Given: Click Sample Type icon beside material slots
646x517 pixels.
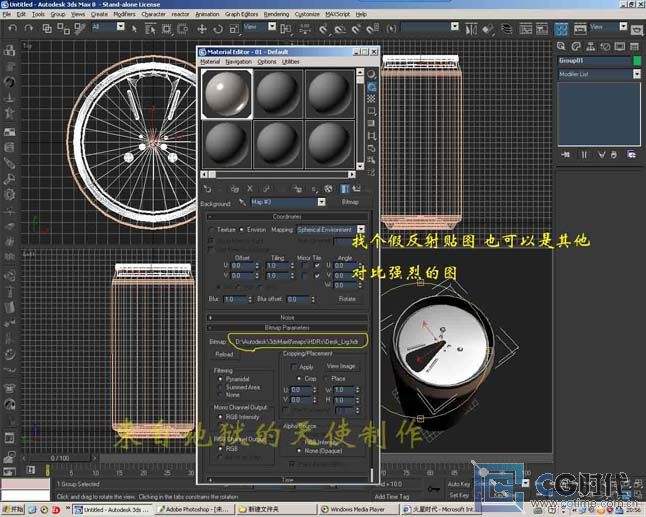Looking at the screenshot, I should pos(372,74).
